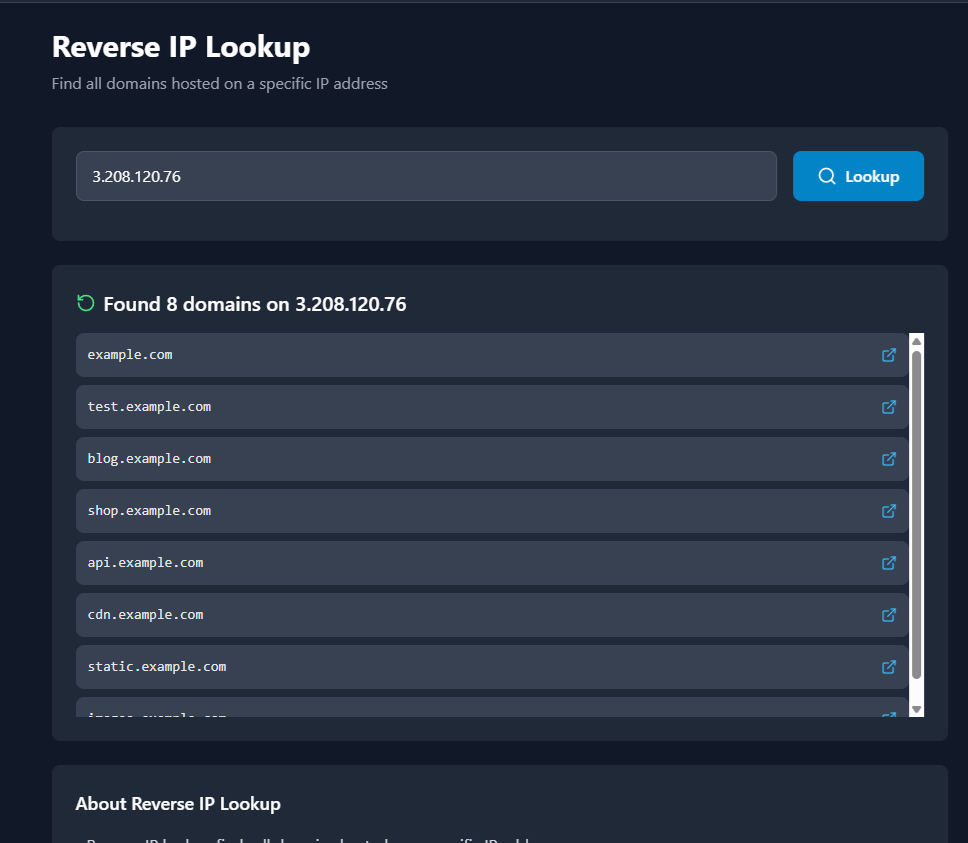Open external link for cdn.example.com

coord(888,615)
